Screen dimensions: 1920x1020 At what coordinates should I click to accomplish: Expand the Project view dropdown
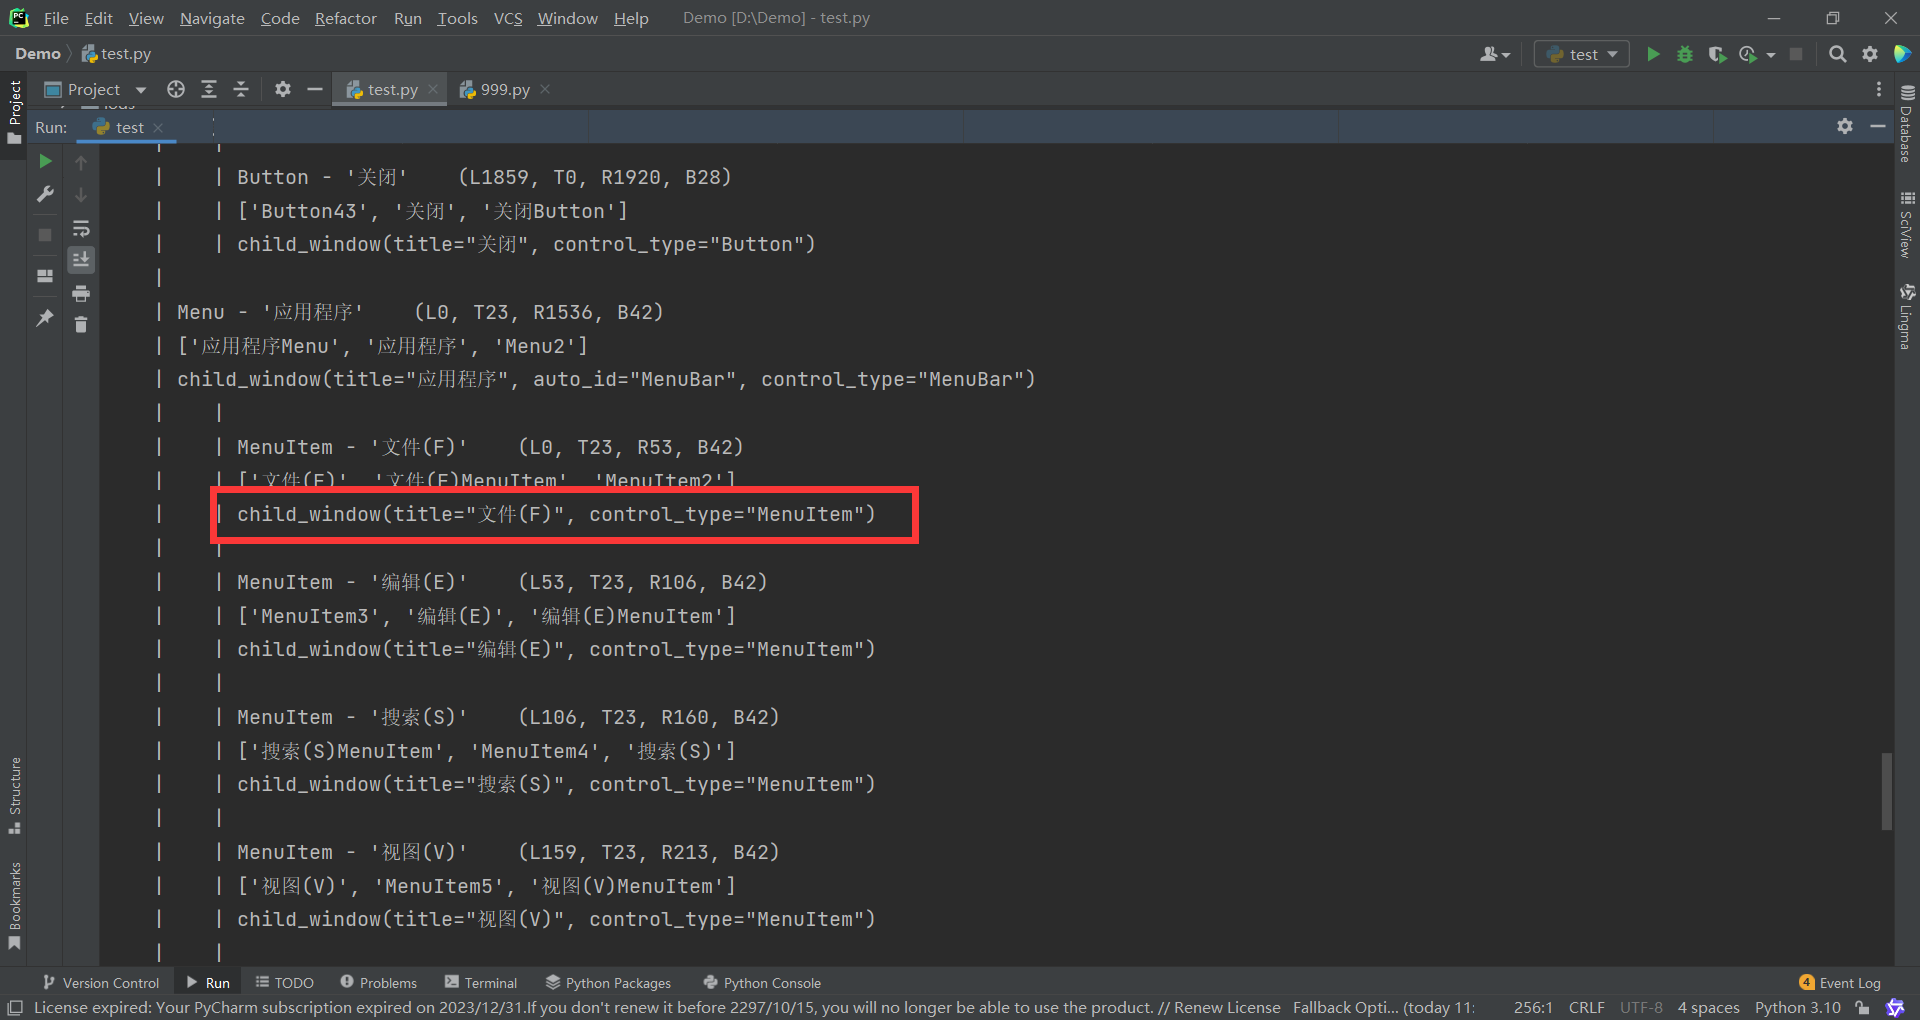[x=141, y=90]
